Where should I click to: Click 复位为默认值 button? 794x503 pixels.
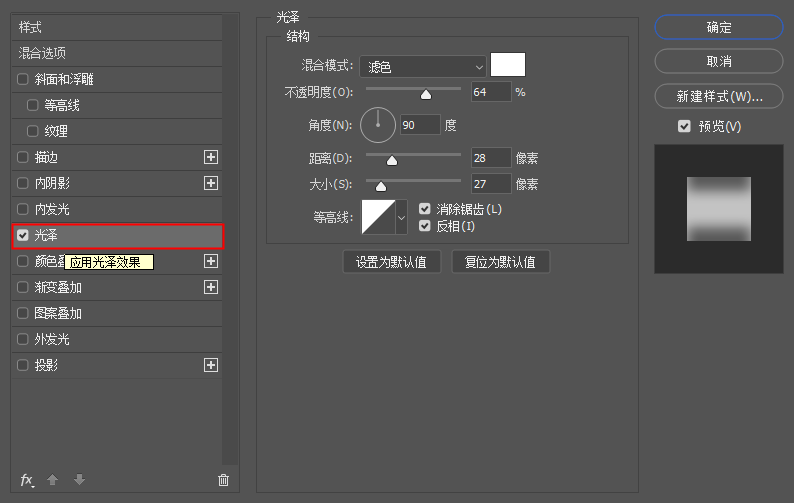pos(500,262)
